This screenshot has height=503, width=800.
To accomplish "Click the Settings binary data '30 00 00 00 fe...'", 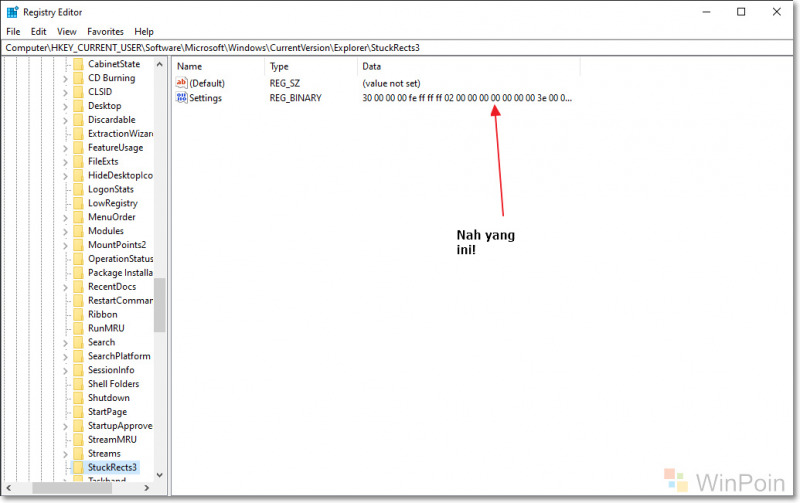I will [467, 98].
